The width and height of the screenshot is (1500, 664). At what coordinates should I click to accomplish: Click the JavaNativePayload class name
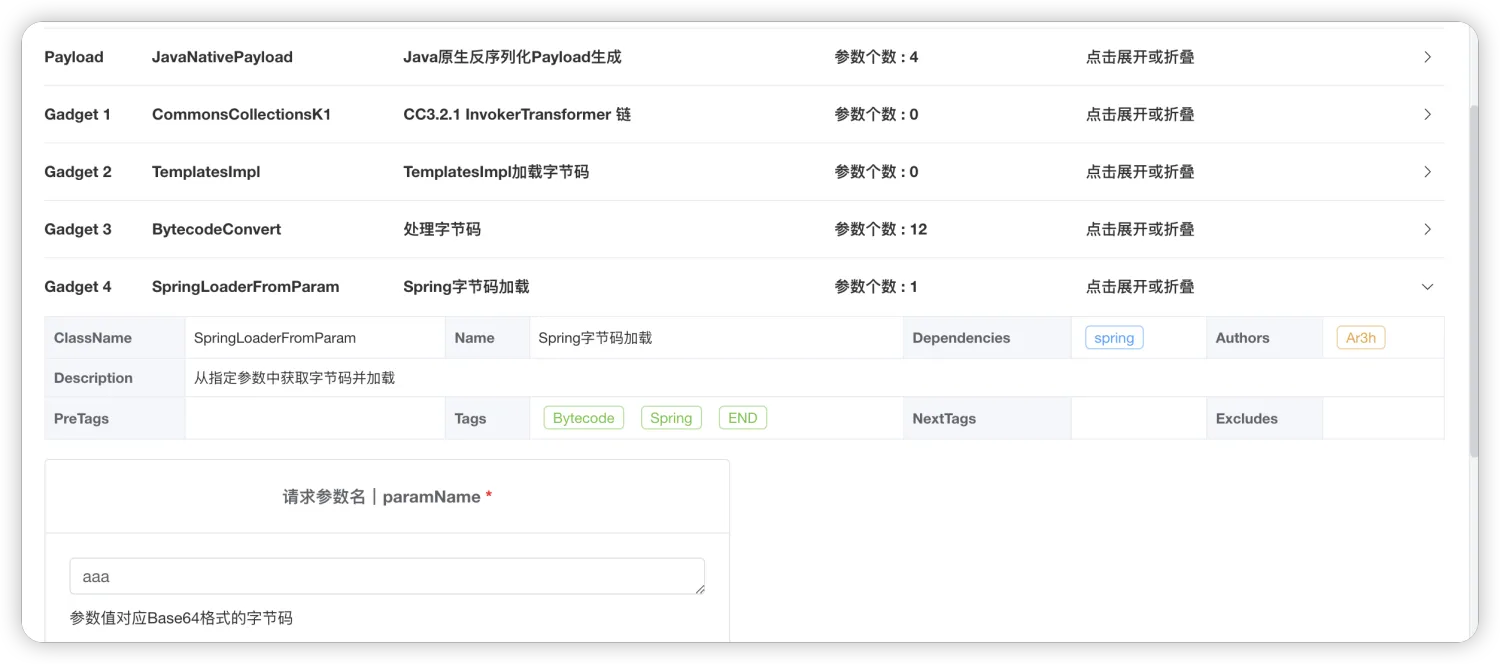222,57
